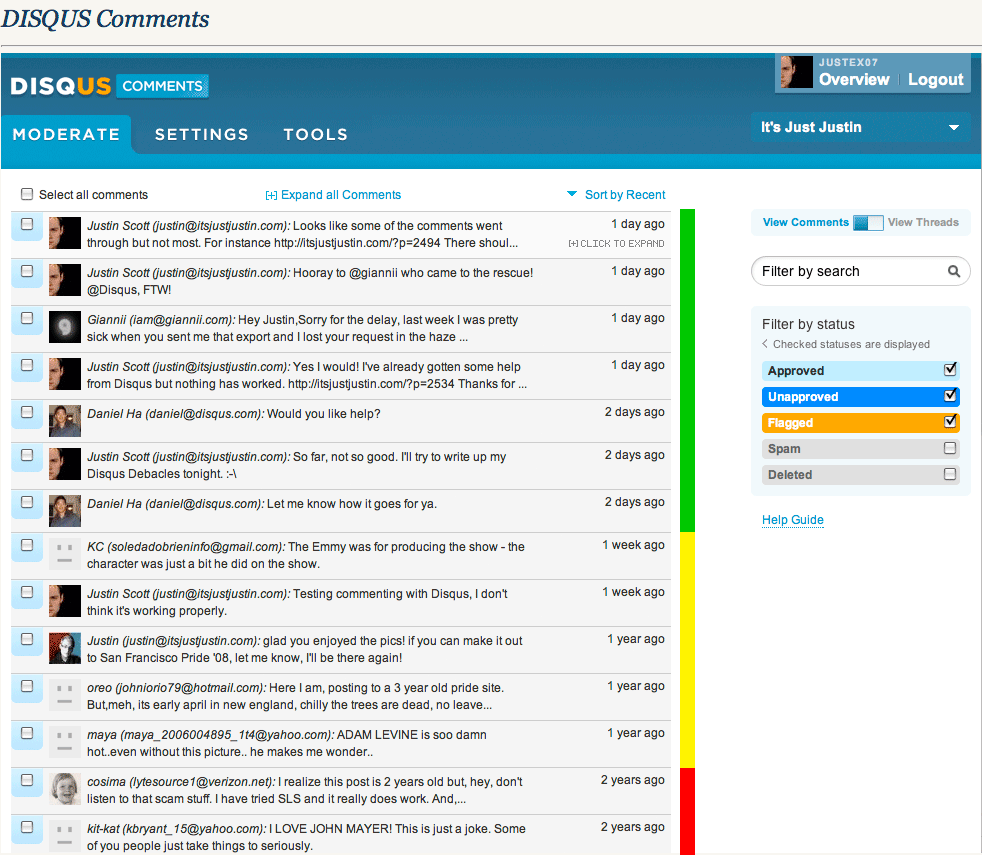
Task: Click the Filter by search field
Action: pyautogui.click(x=850, y=271)
